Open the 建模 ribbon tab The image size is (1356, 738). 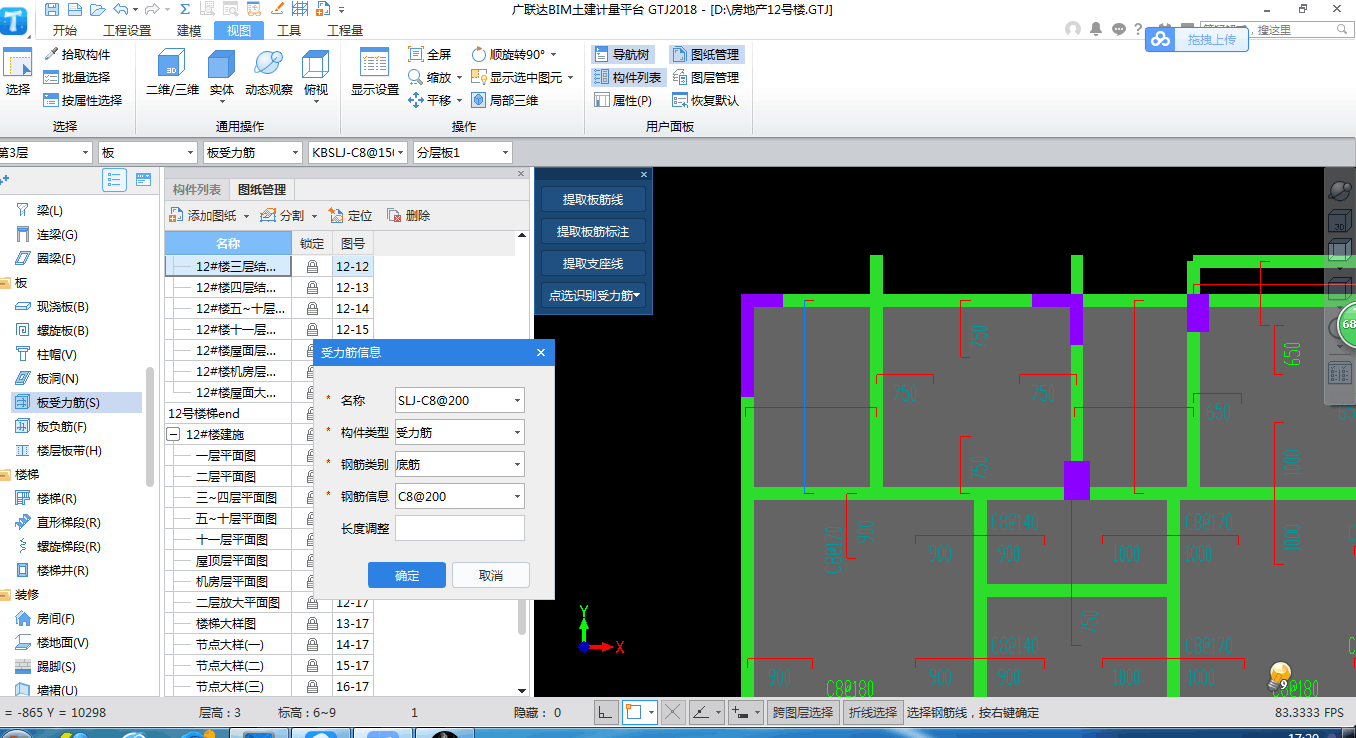[189, 31]
